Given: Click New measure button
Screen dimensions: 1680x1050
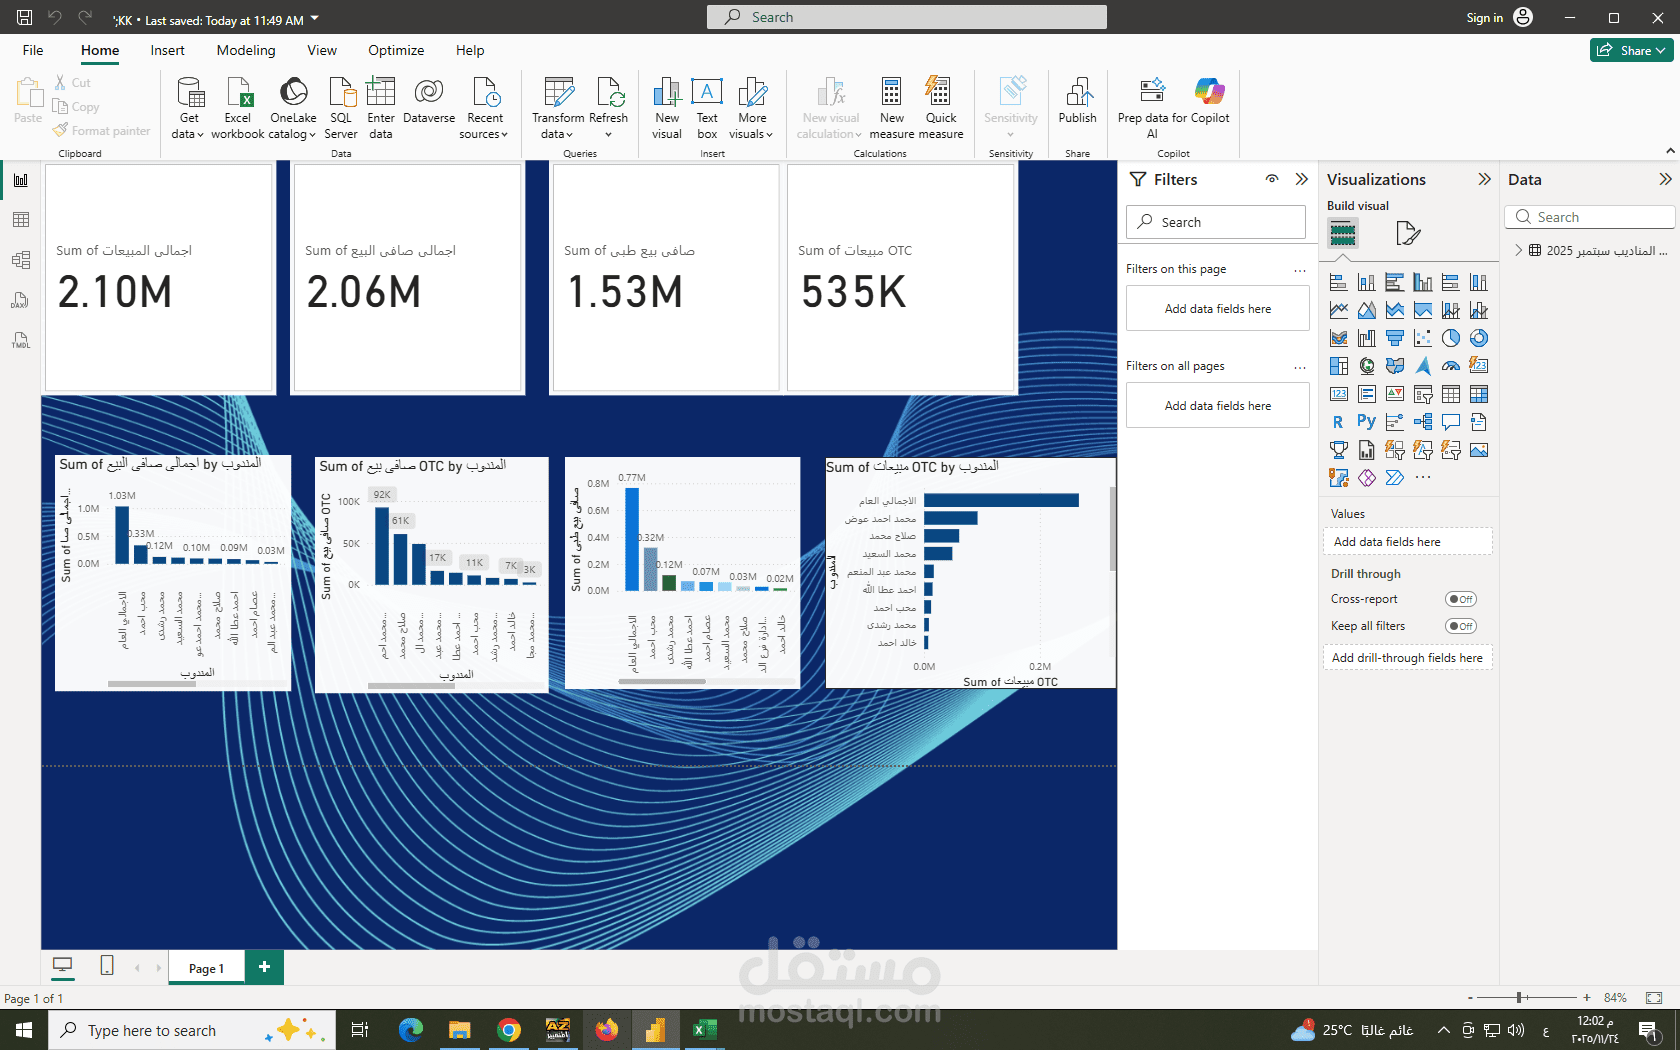Looking at the screenshot, I should pyautogui.click(x=891, y=108).
